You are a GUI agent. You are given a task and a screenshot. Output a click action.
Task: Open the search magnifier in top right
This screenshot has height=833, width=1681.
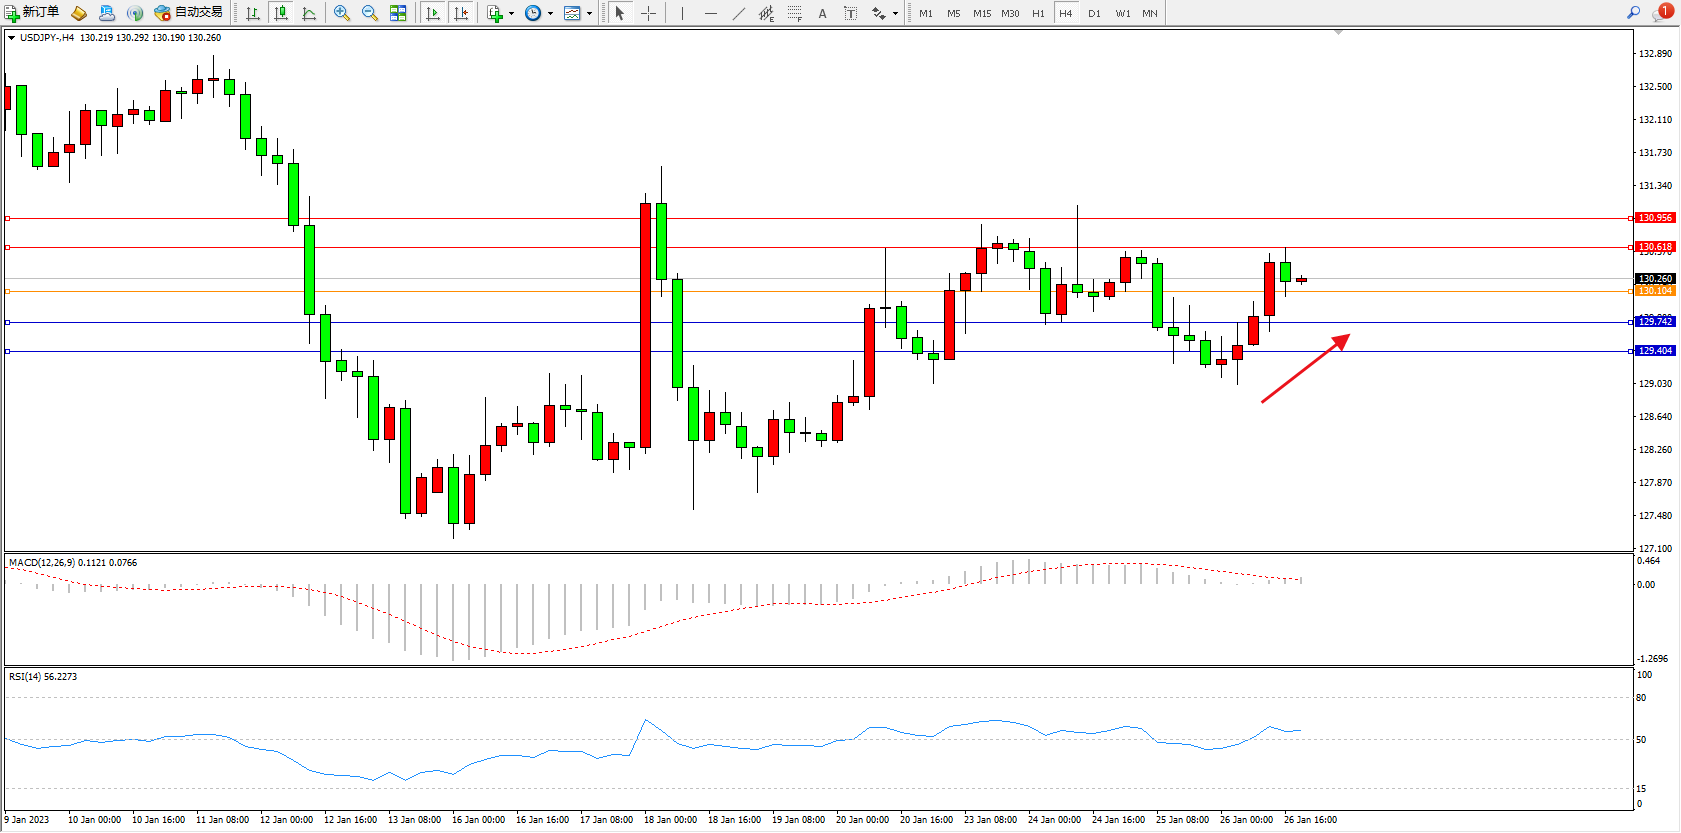coord(1634,13)
